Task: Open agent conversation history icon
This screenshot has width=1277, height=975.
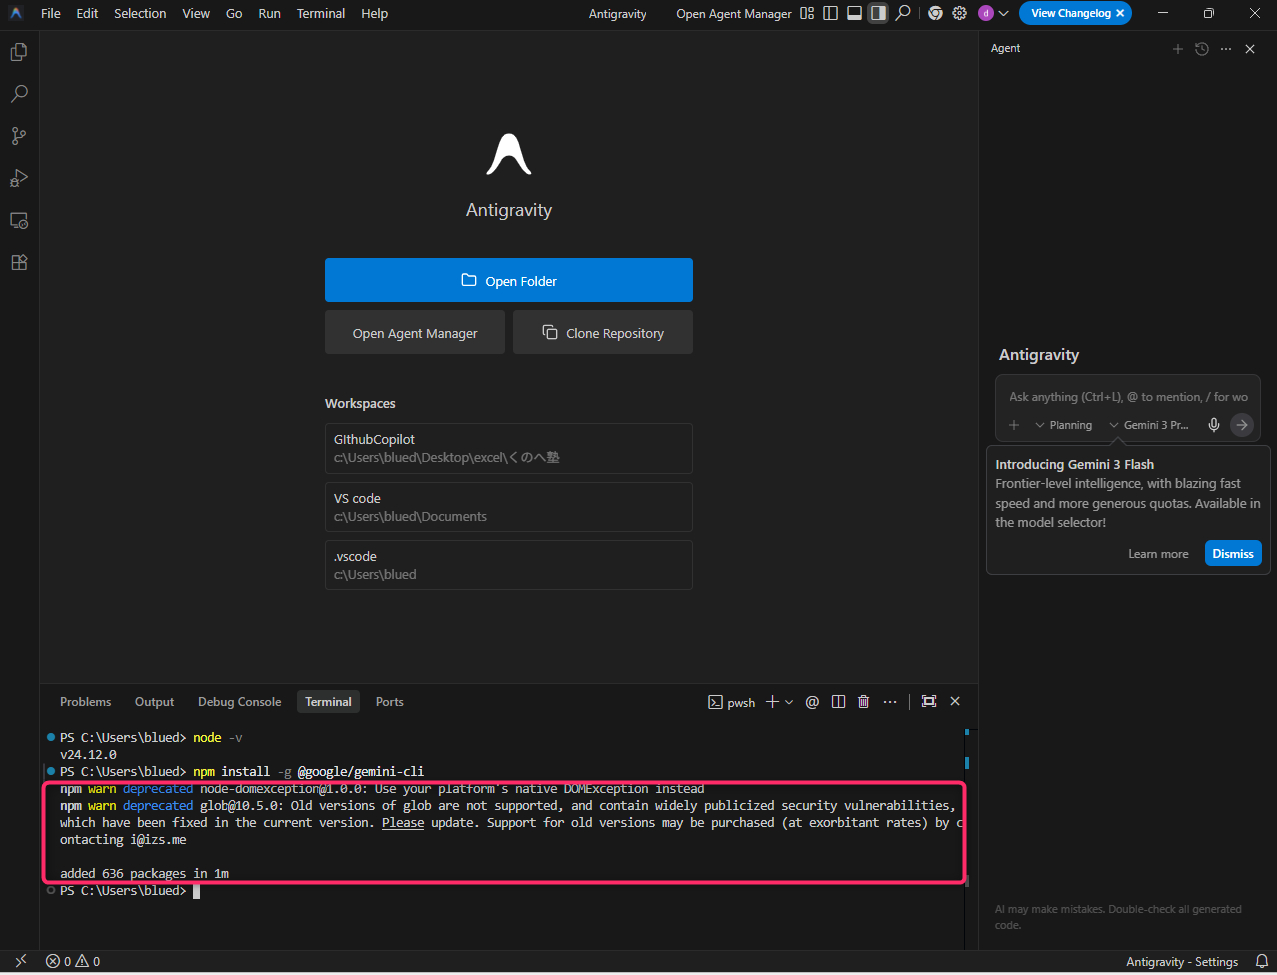Action: [x=1202, y=49]
